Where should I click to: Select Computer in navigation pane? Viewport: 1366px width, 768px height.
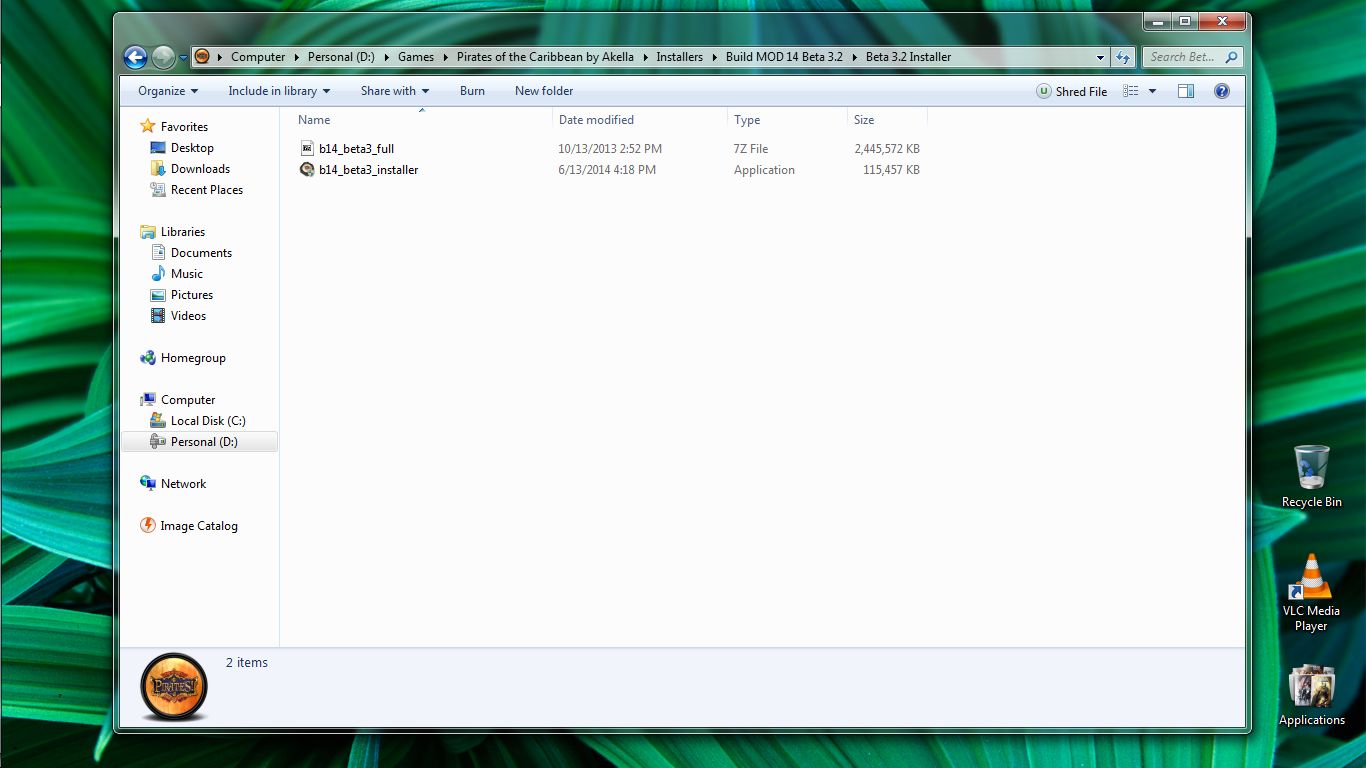(x=188, y=400)
